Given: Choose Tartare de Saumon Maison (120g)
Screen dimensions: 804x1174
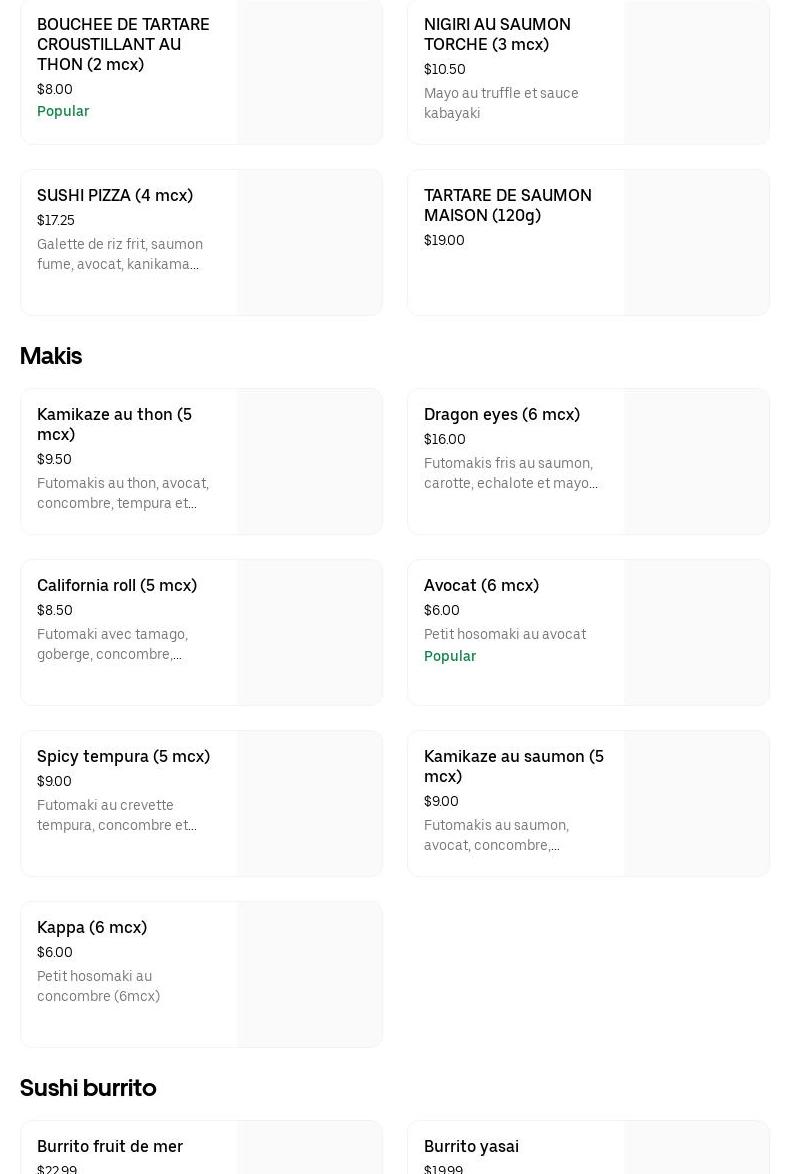Looking at the screenshot, I should click(507, 205).
